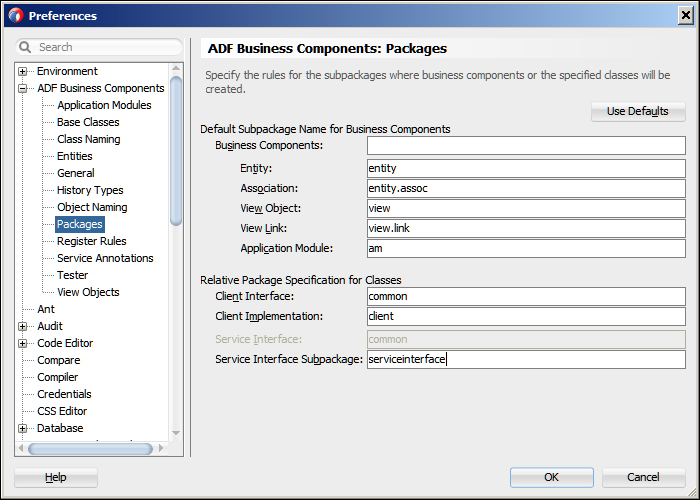
Task: Click the View Object field
Action: point(526,208)
